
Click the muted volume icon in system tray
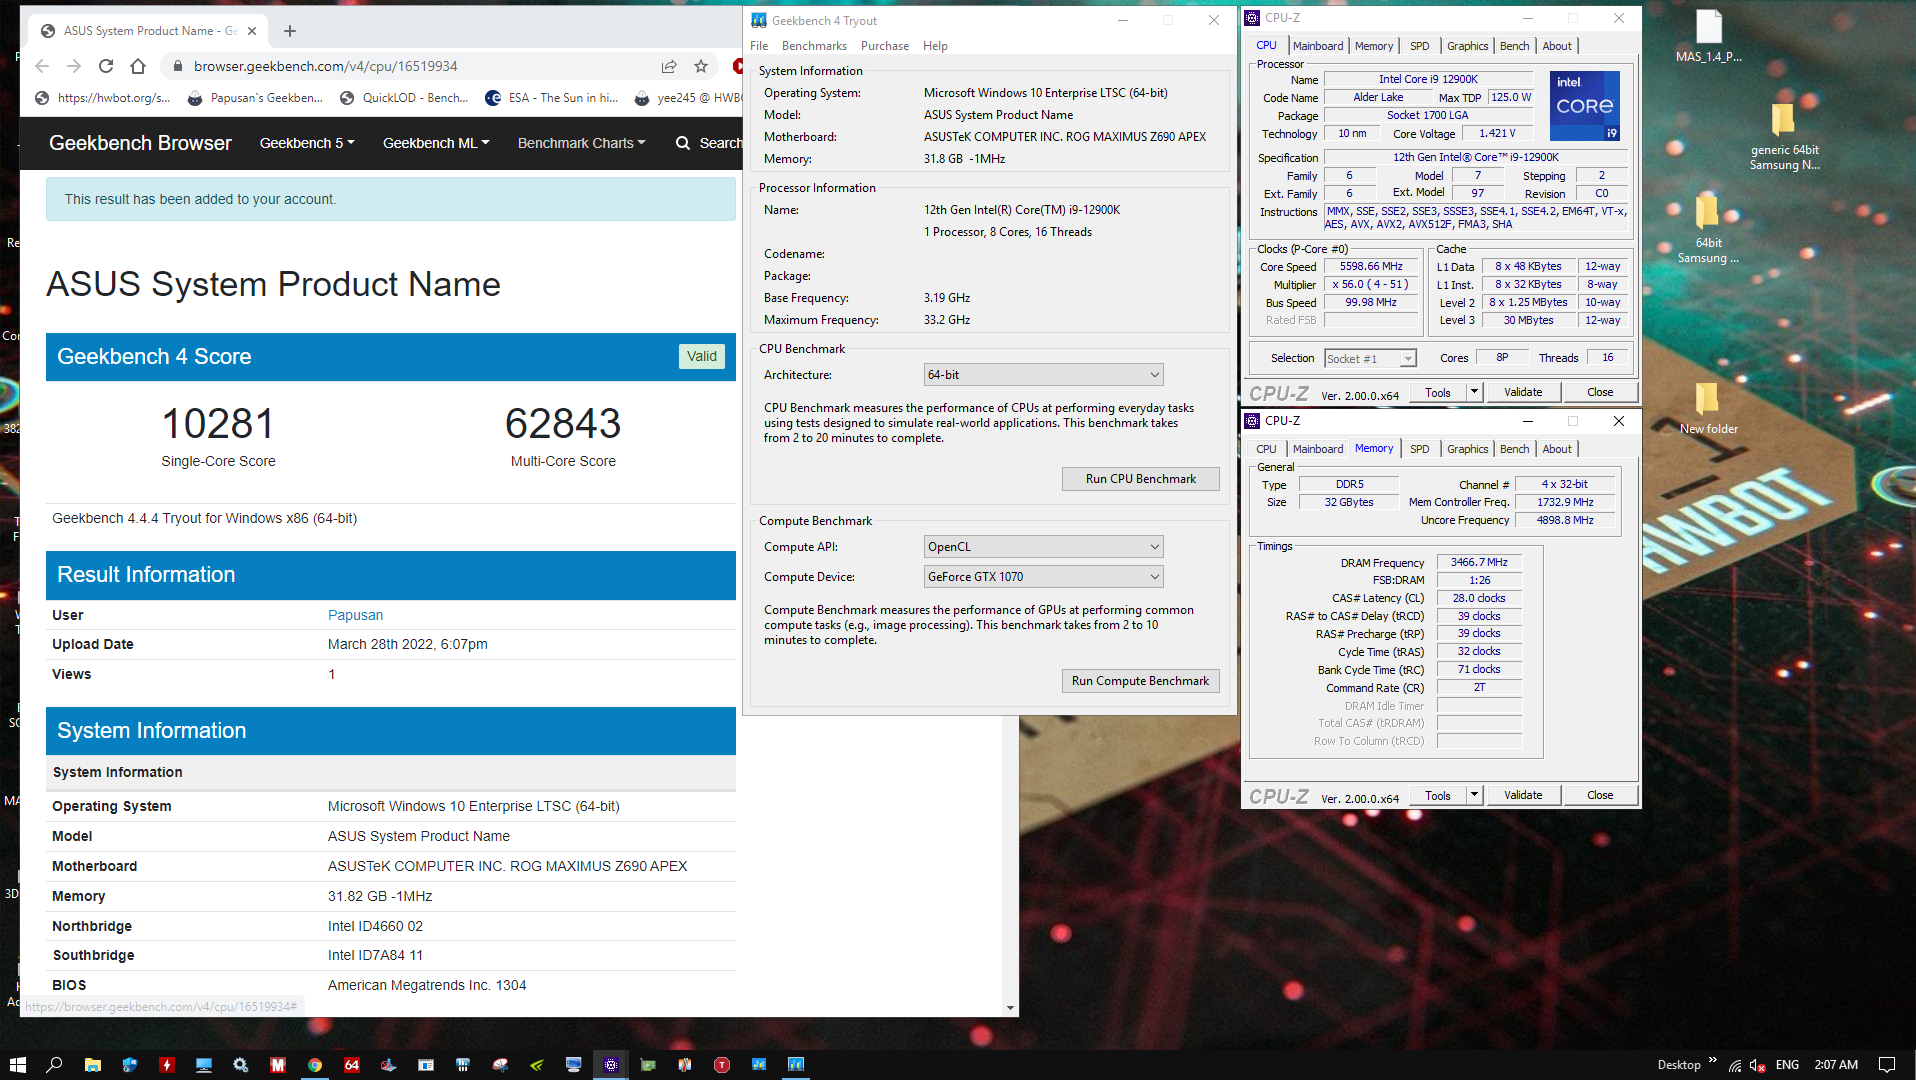click(x=1758, y=1065)
